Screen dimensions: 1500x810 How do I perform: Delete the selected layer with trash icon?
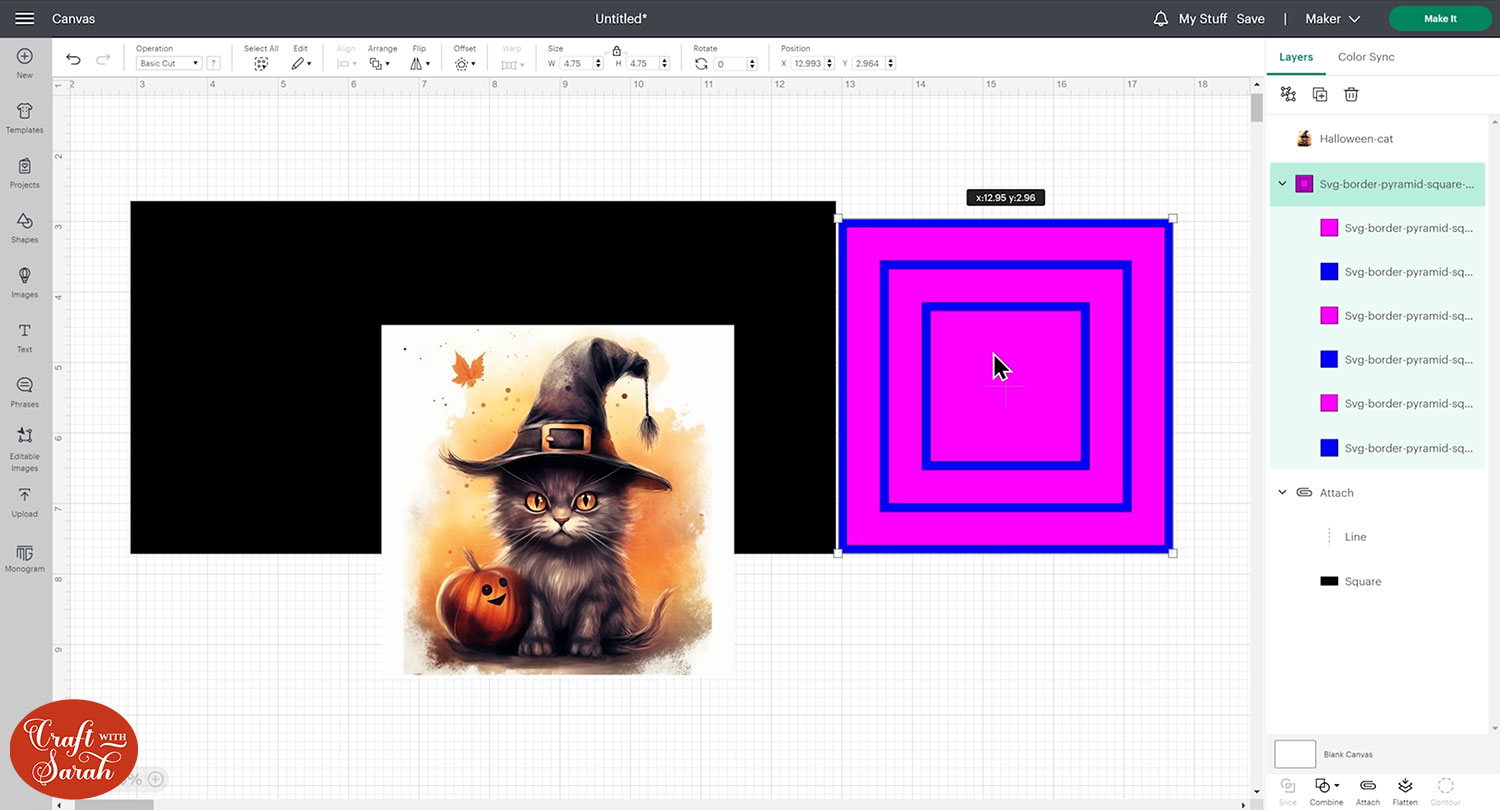tap(1351, 94)
